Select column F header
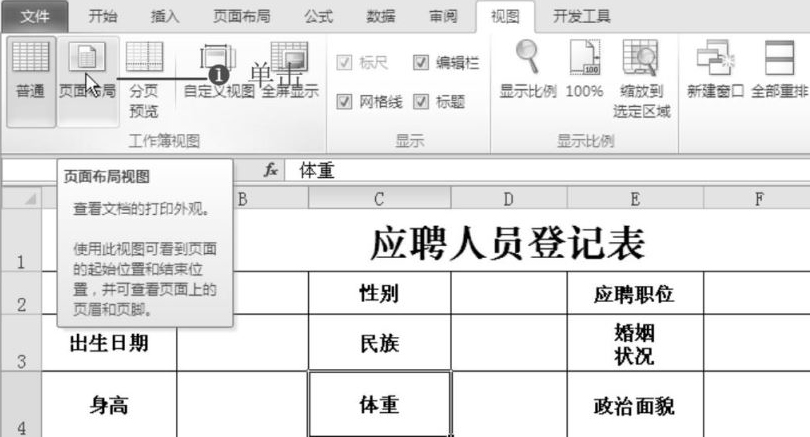 pos(757,198)
